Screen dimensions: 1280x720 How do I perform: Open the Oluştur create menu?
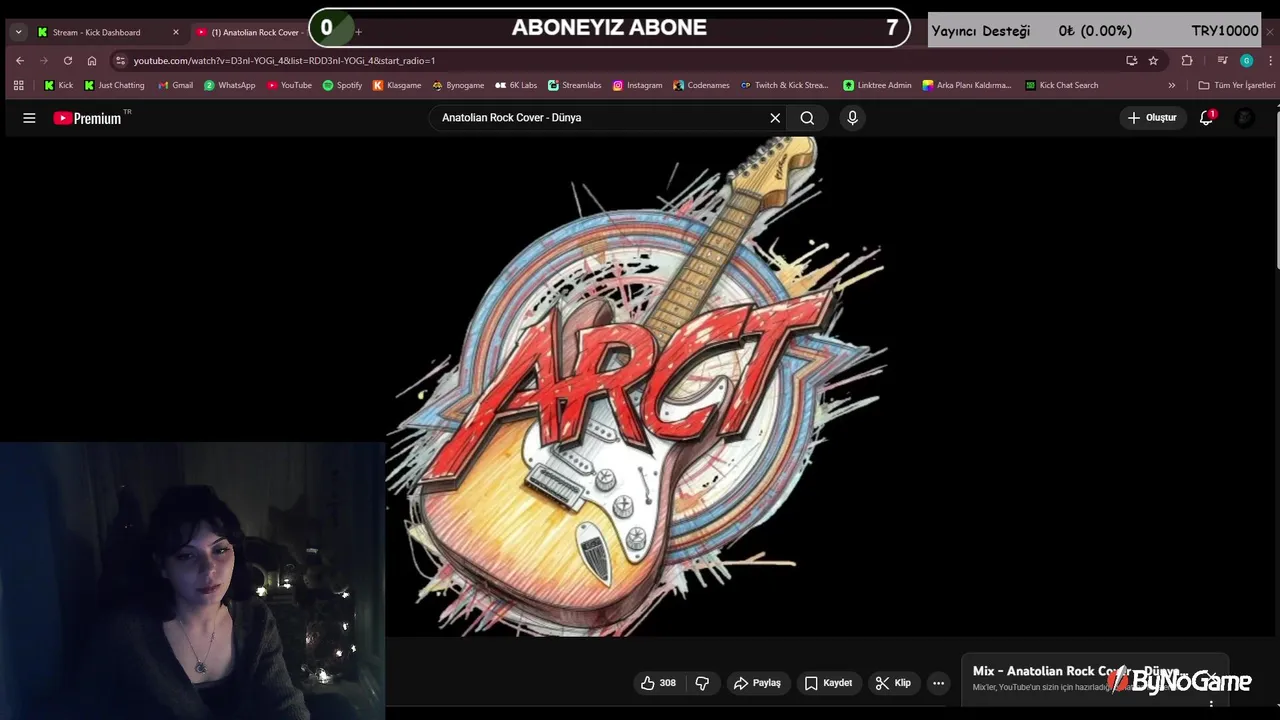1152,118
